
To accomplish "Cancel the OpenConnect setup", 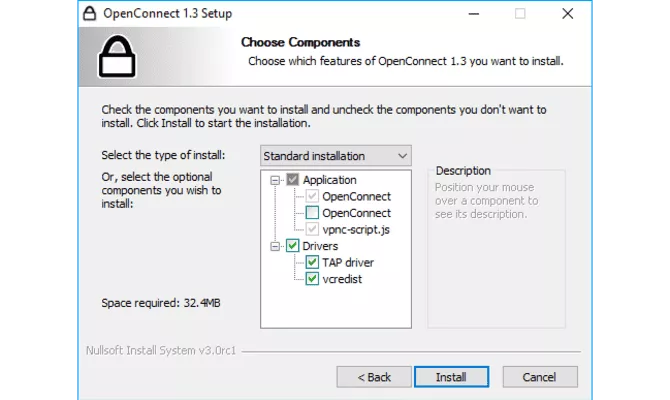I will [x=541, y=377].
